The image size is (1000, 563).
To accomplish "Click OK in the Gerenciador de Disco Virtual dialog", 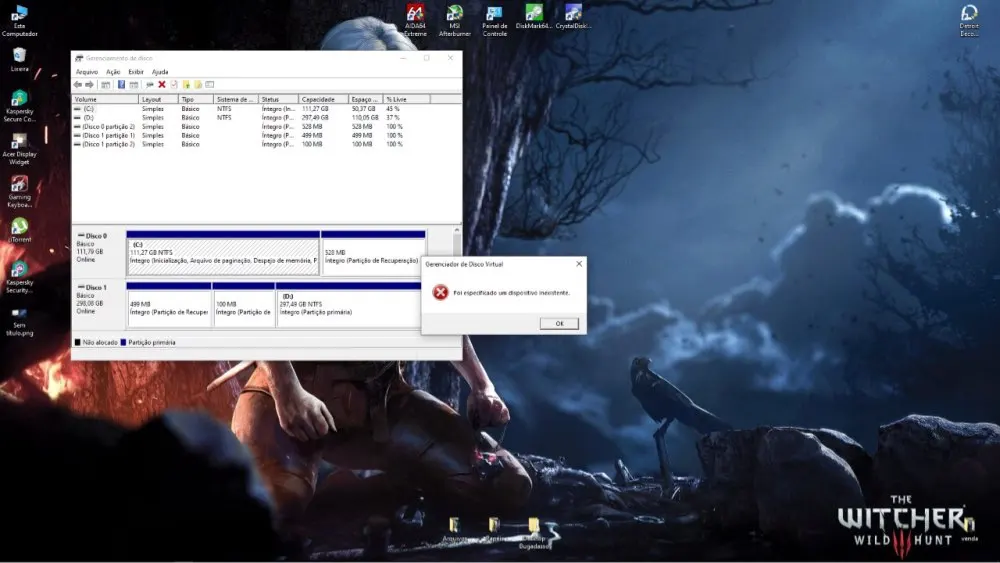I will (x=559, y=323).
